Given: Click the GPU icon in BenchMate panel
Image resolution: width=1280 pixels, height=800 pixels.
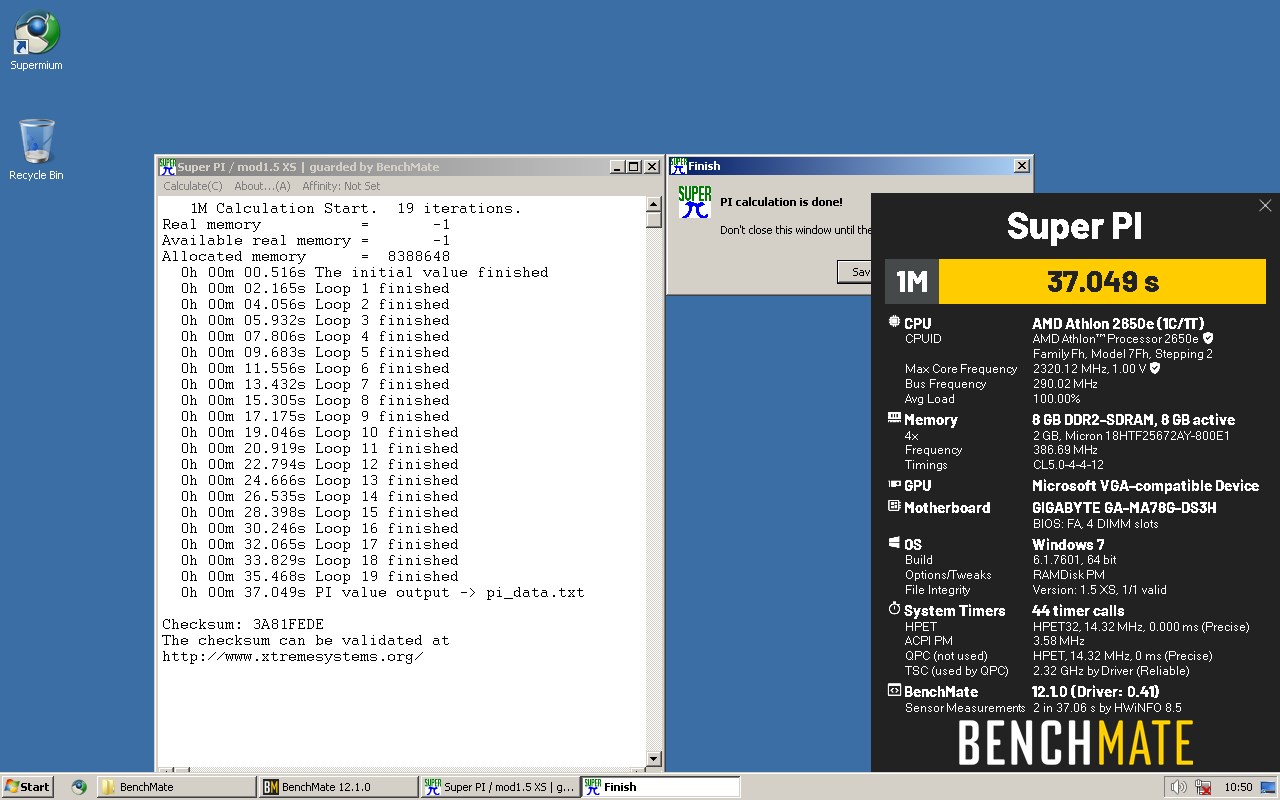Looking at the screenshot, I should (894, 484).
